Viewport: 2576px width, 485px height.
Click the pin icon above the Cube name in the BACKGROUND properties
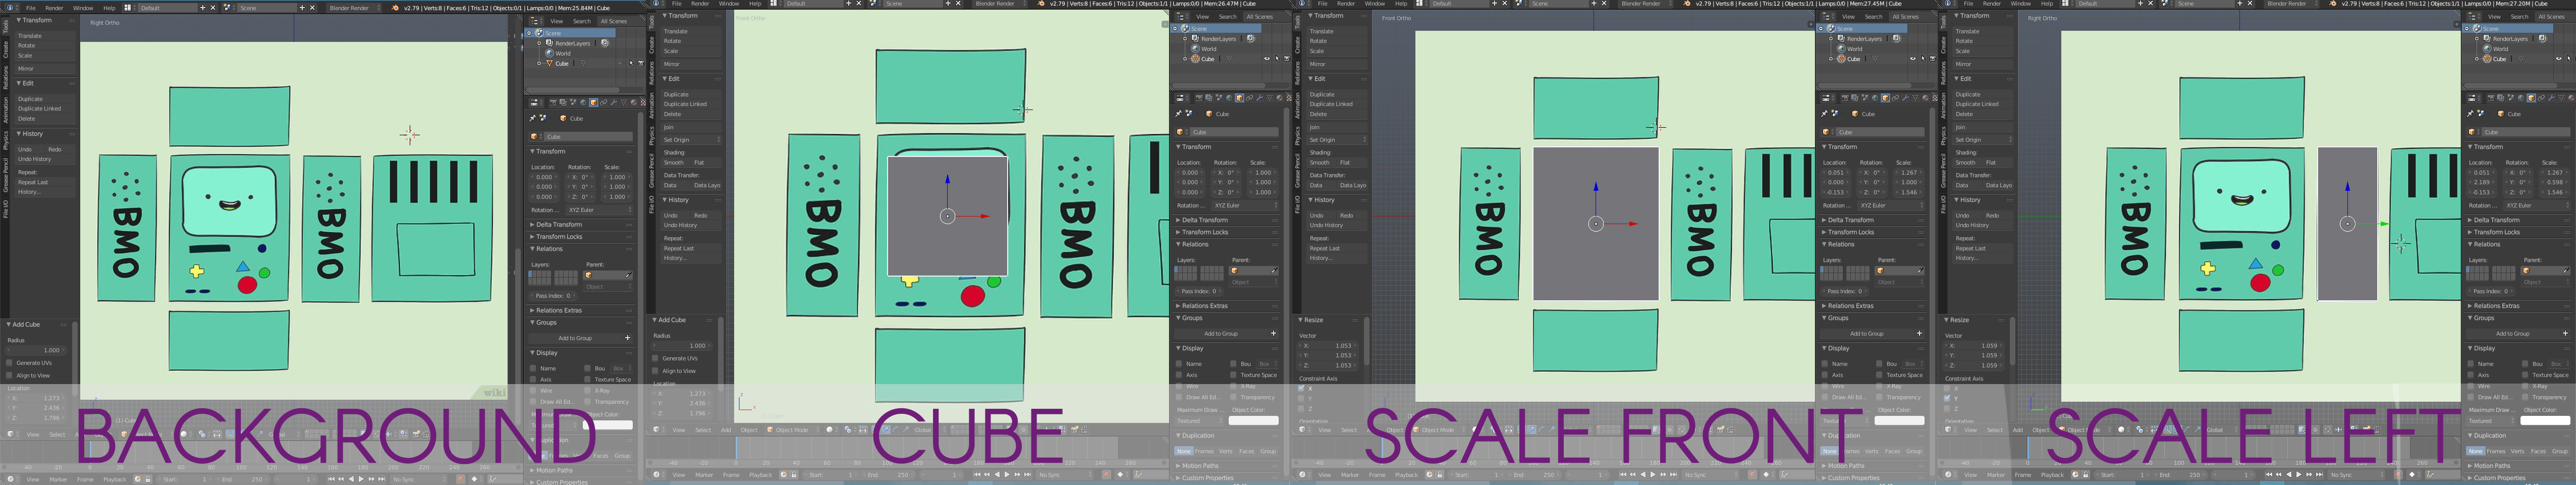pyautogui.click(x=533, y=118)
